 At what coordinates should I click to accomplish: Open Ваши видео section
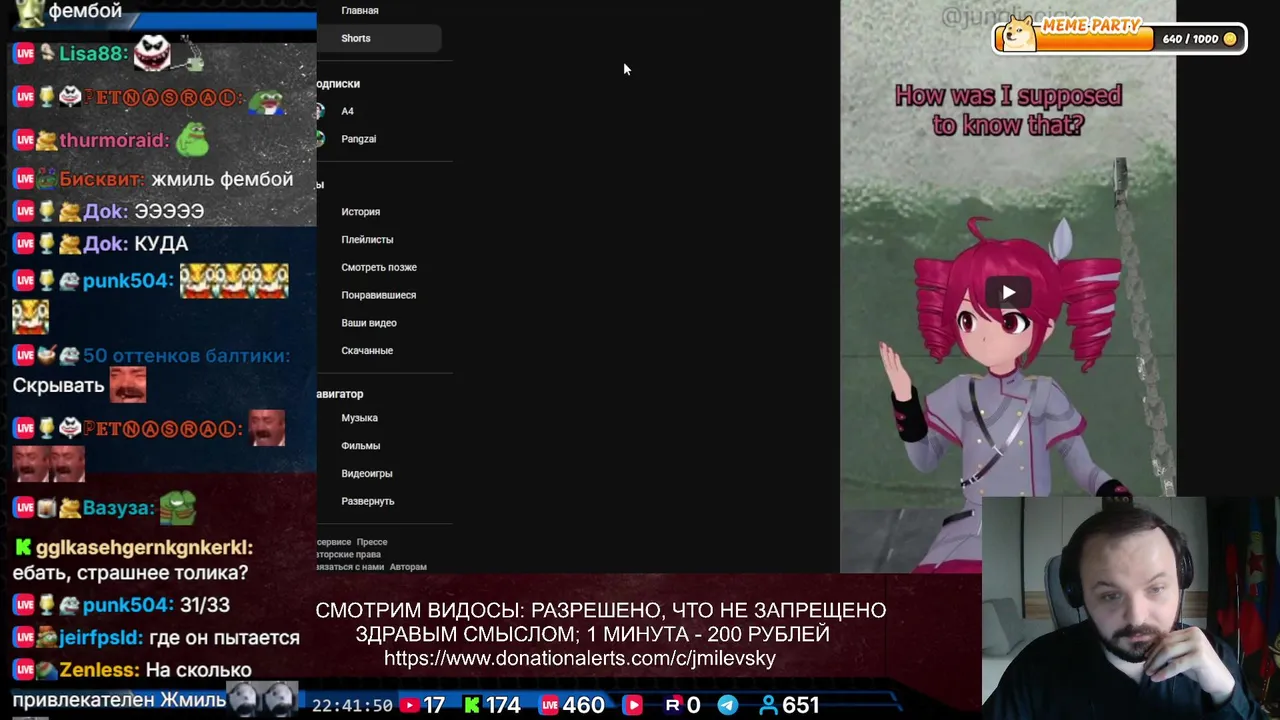point(369,323)
